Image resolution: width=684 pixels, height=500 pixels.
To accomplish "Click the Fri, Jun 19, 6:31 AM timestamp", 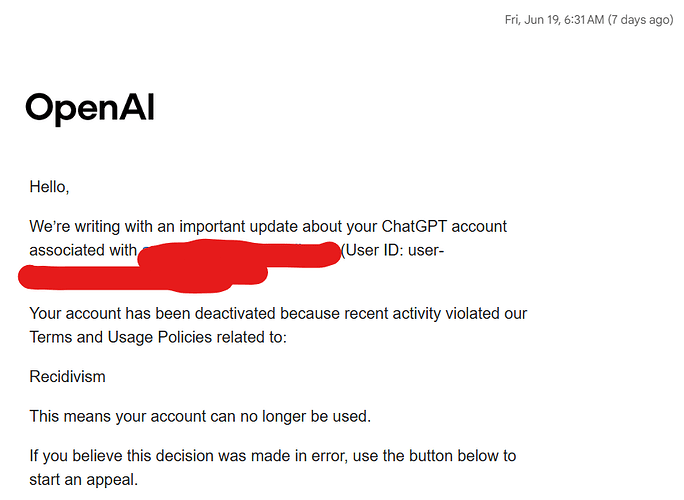I will (x=554, y=20).
